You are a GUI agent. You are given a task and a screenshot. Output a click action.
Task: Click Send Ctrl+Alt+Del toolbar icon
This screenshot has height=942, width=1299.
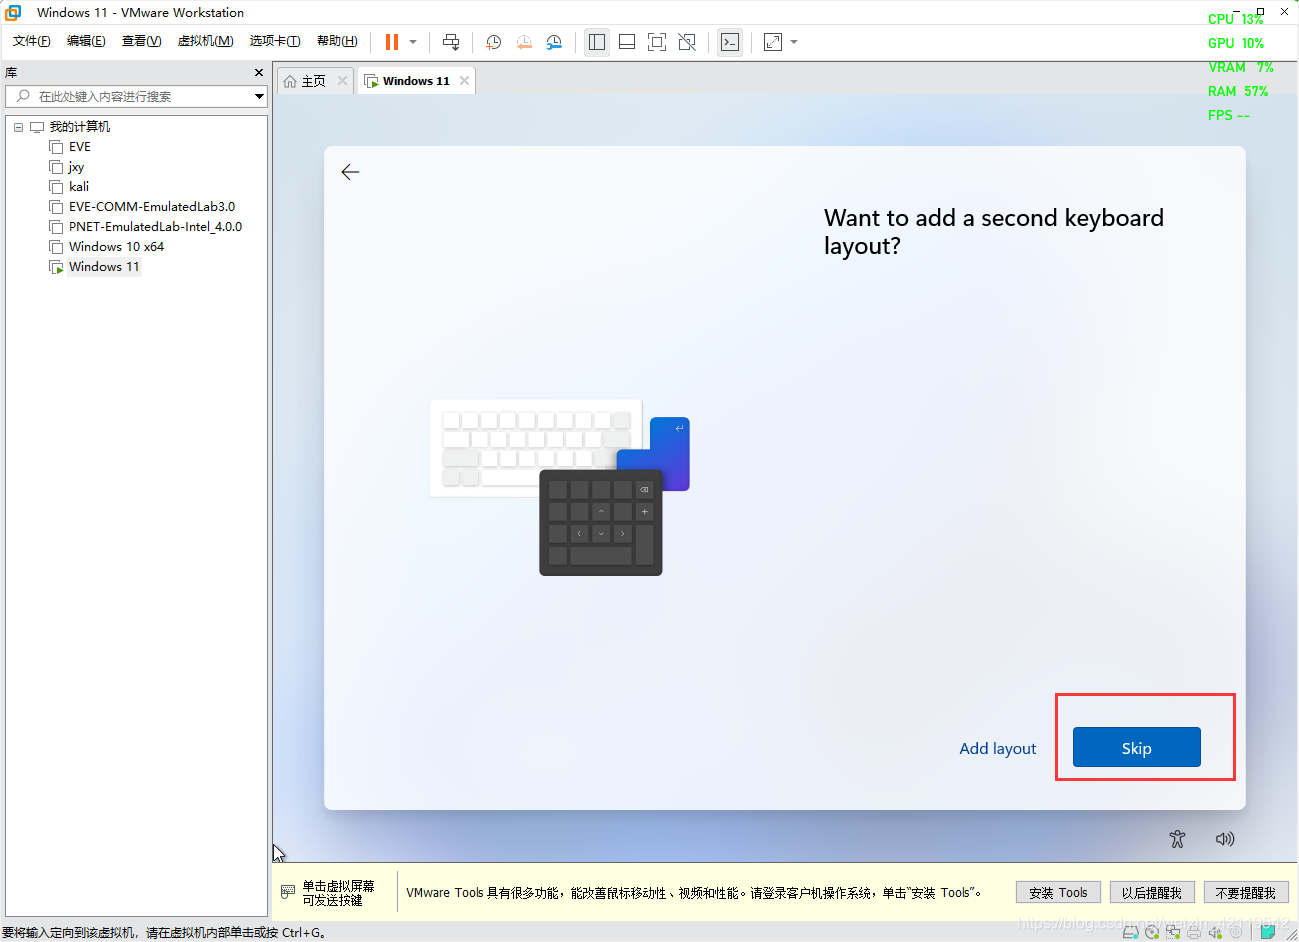[451, 42]
